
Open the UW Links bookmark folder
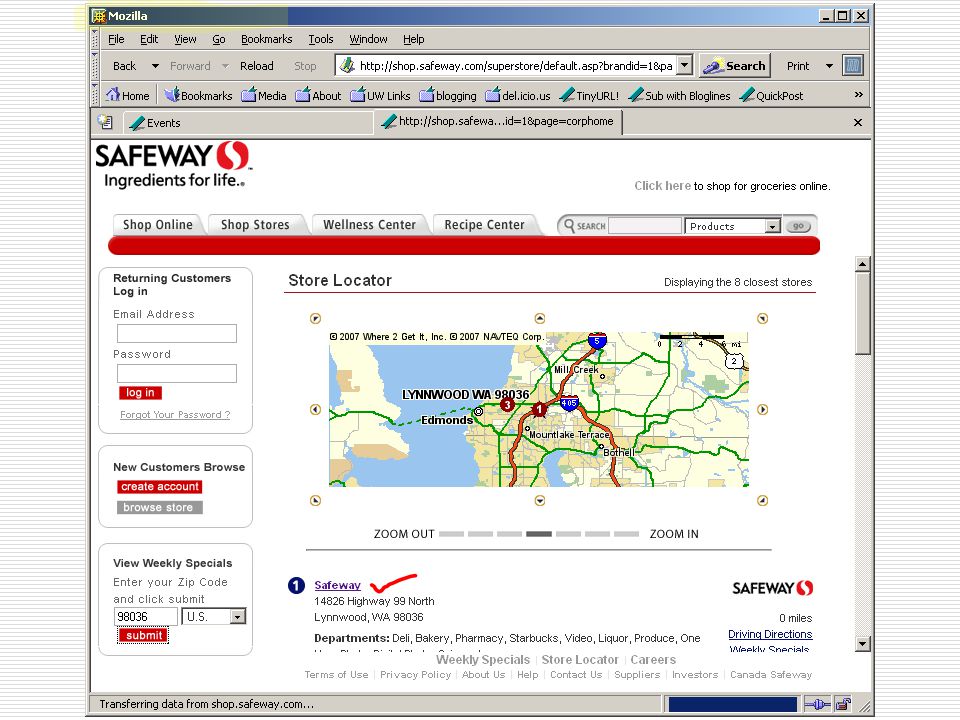click(380, 96)
